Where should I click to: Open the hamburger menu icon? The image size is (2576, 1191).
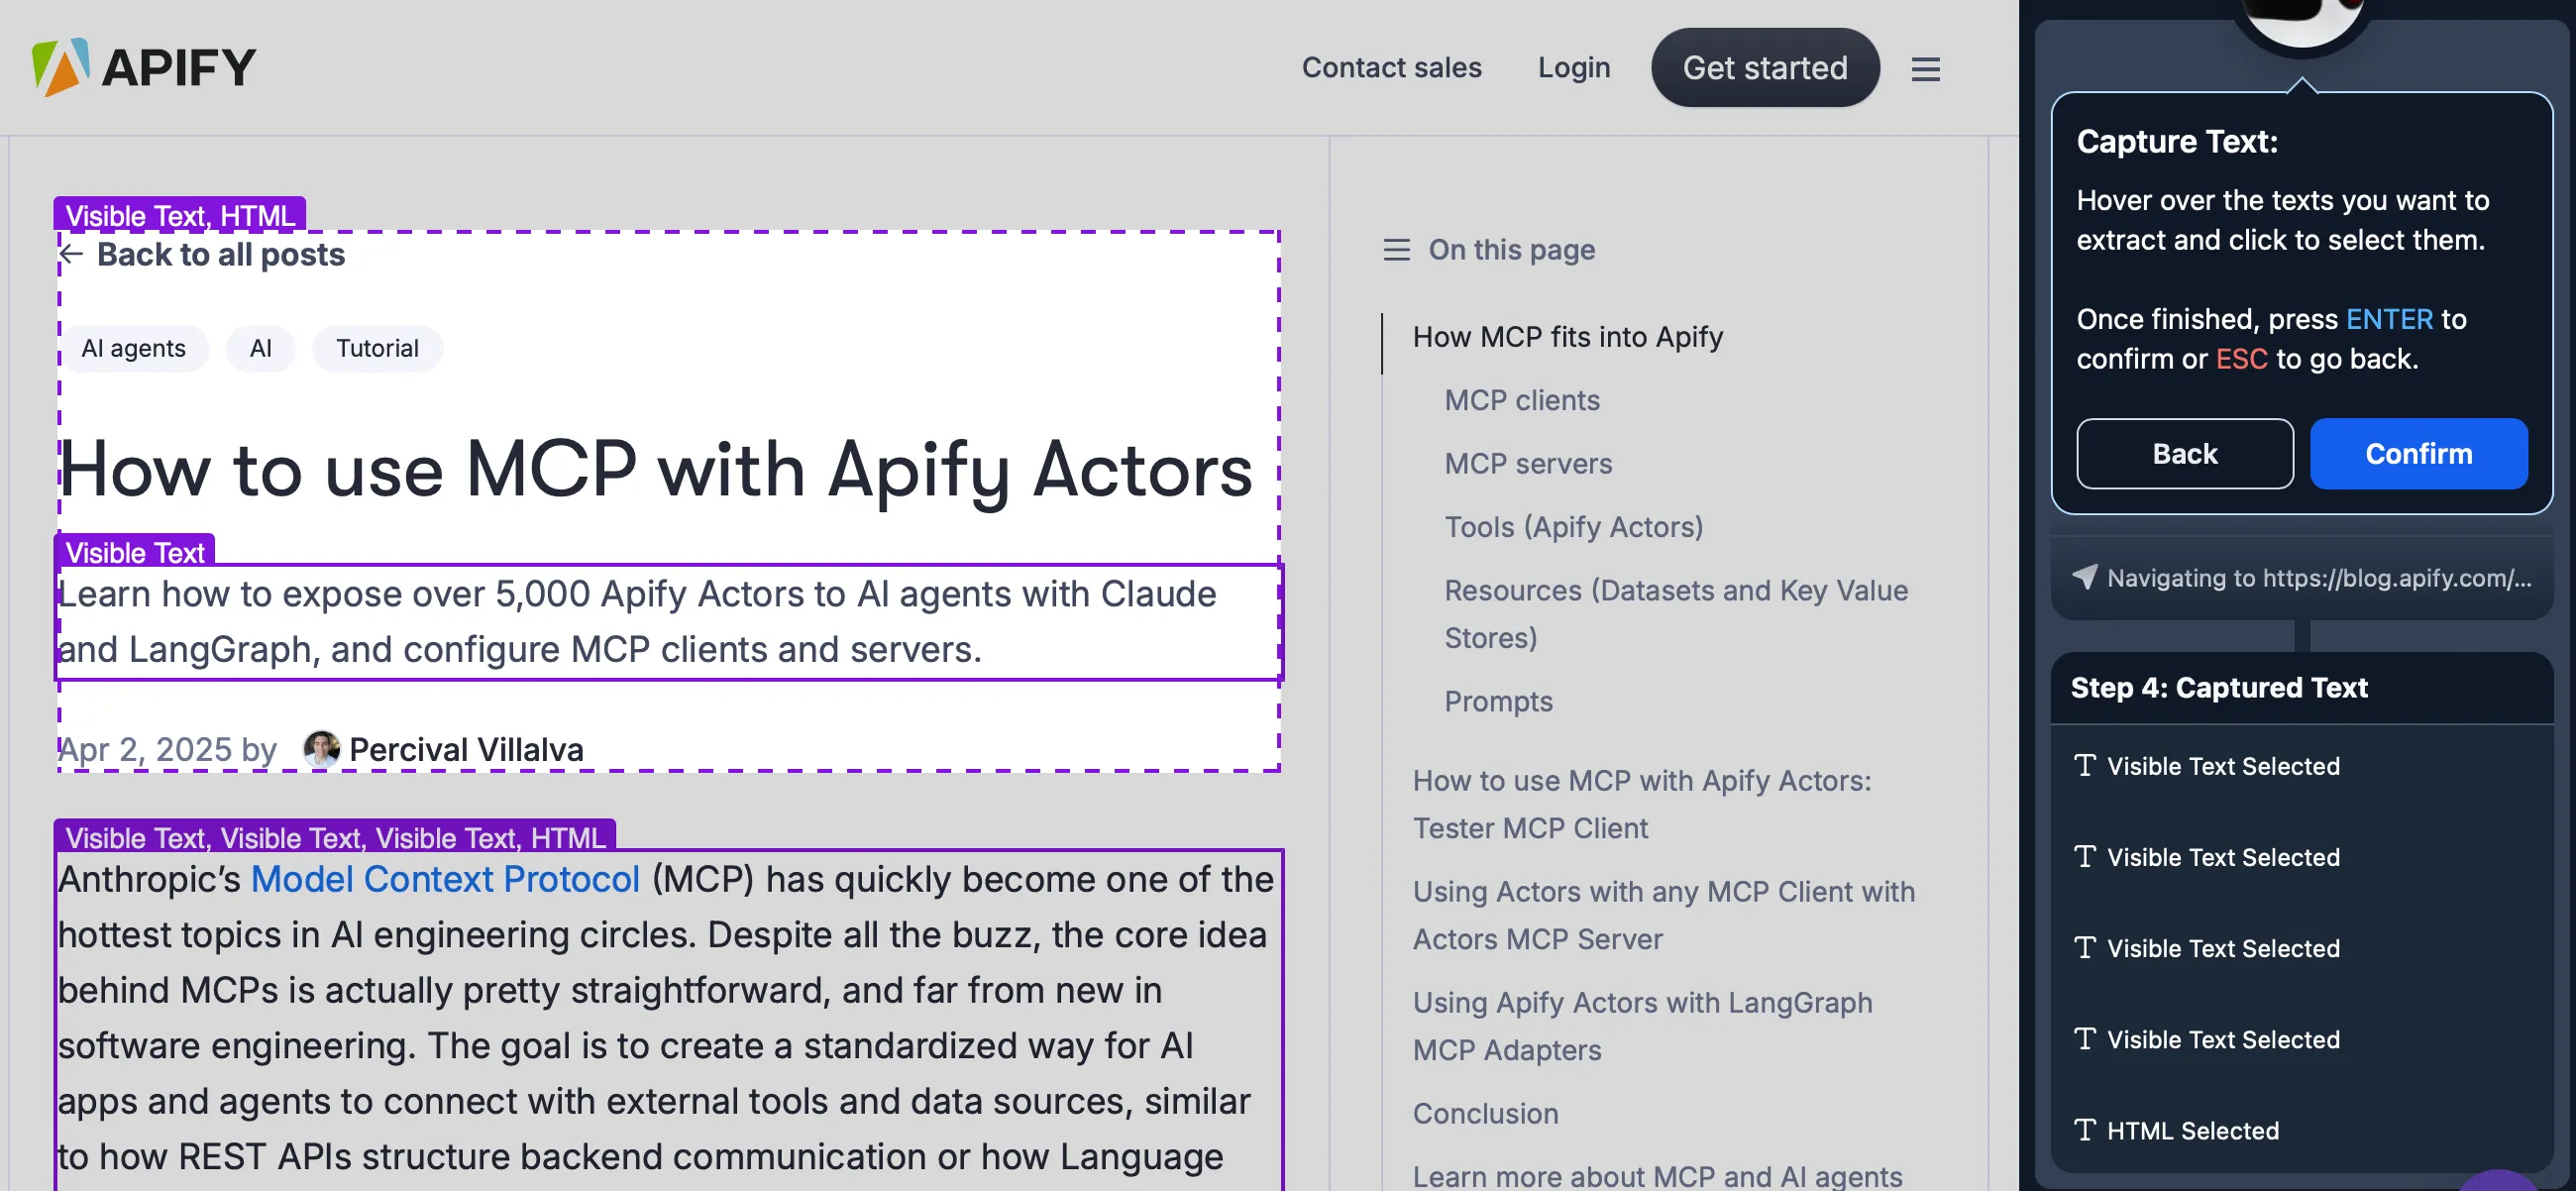pos(1925,69)
